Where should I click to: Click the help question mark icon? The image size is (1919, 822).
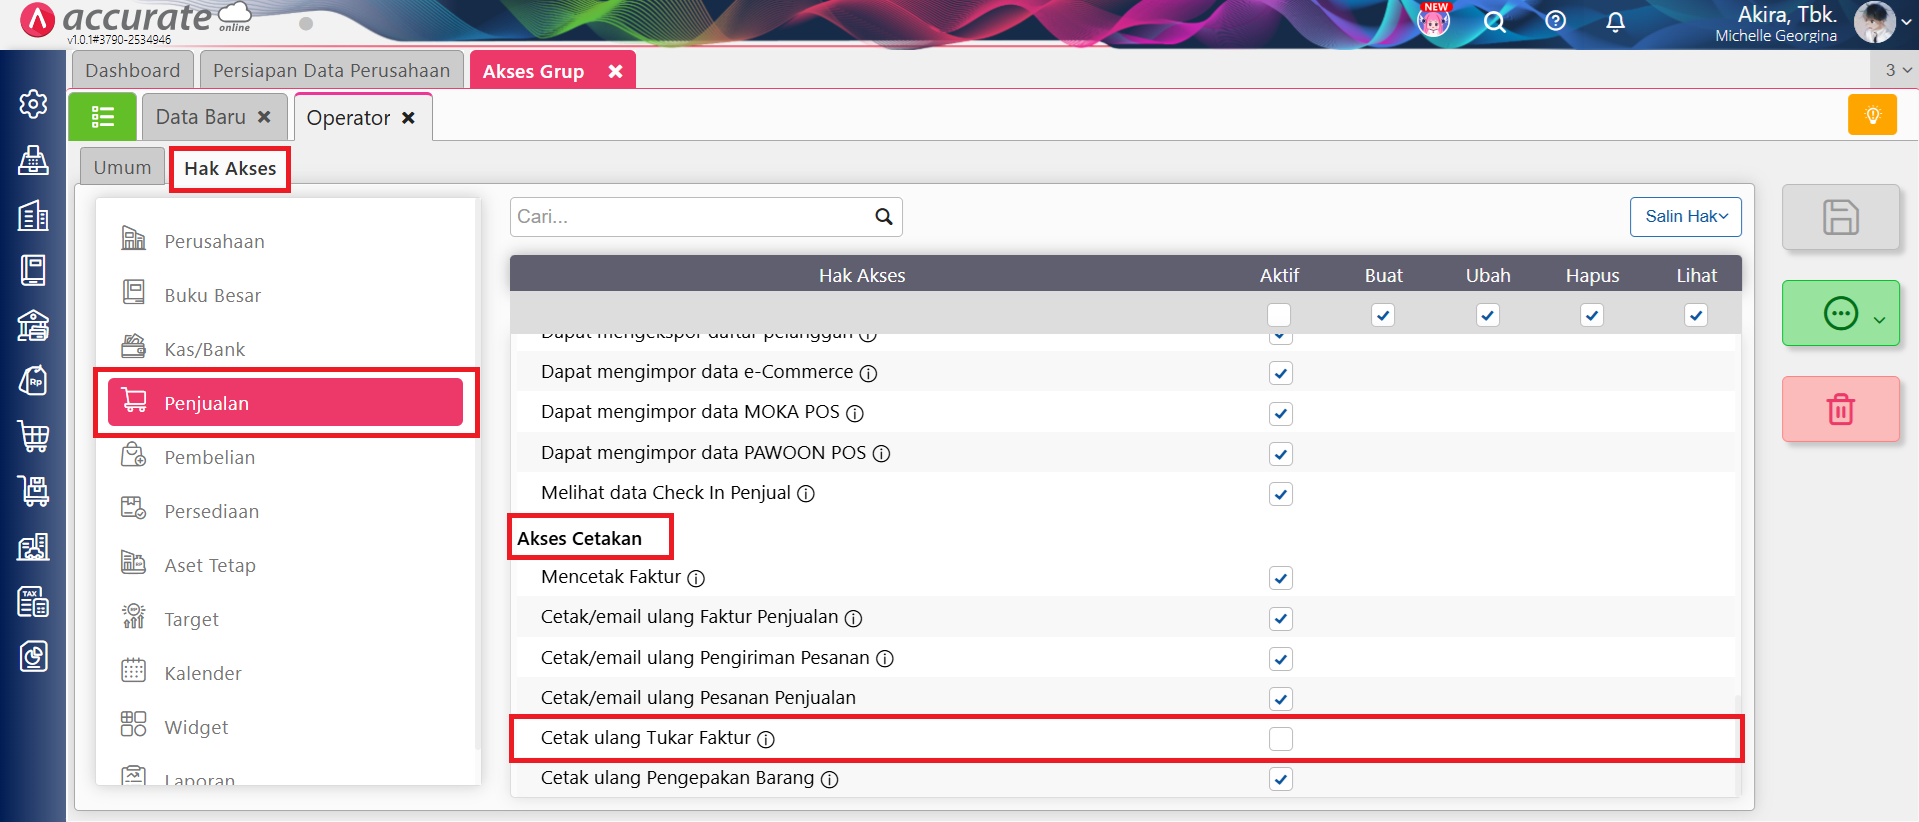pyautogui.click(x=1555, y=21)
